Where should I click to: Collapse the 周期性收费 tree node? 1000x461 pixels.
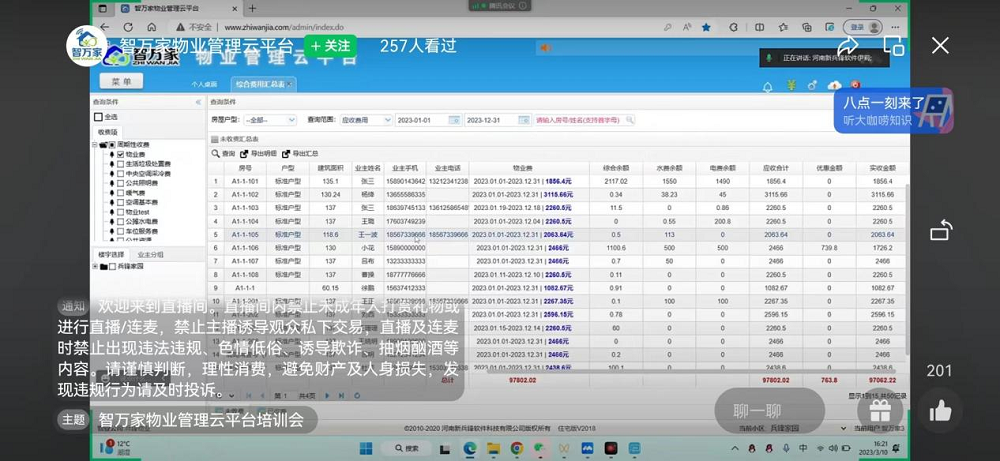click(94, 145)
